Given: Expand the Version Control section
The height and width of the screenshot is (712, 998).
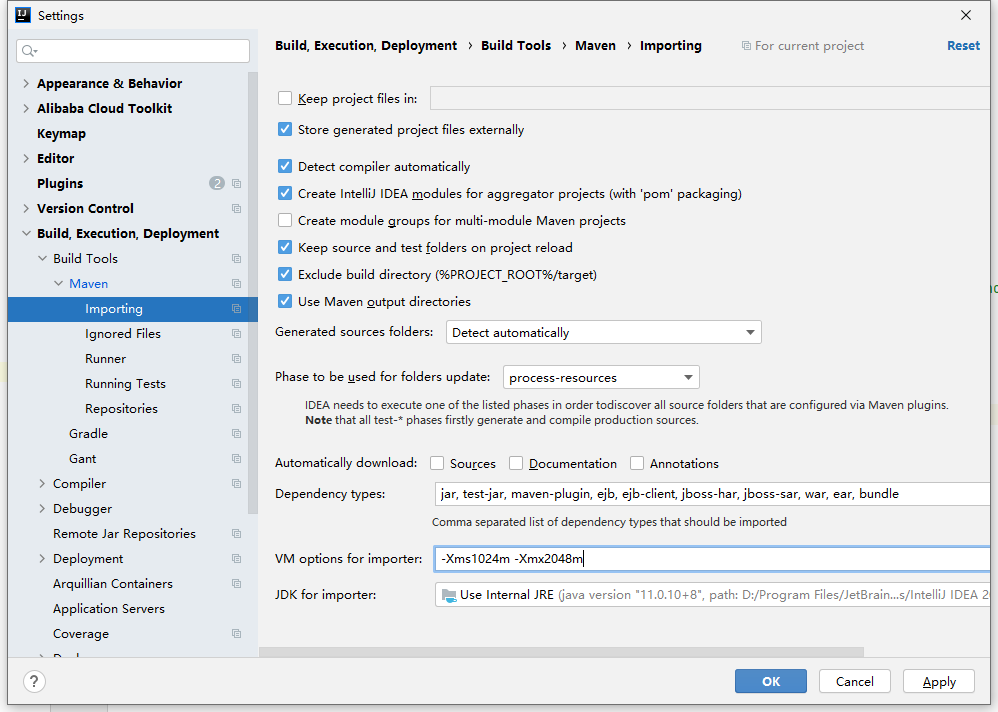Looking at the screenshot, I should [x=26, y=209].
